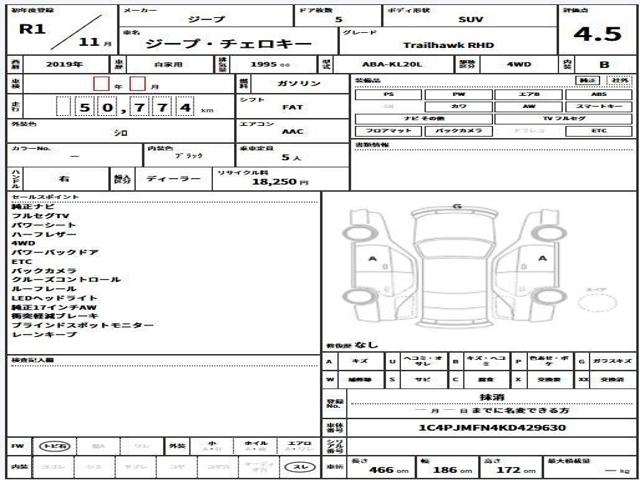Click the interior color ブラック

tap(189, 156)
